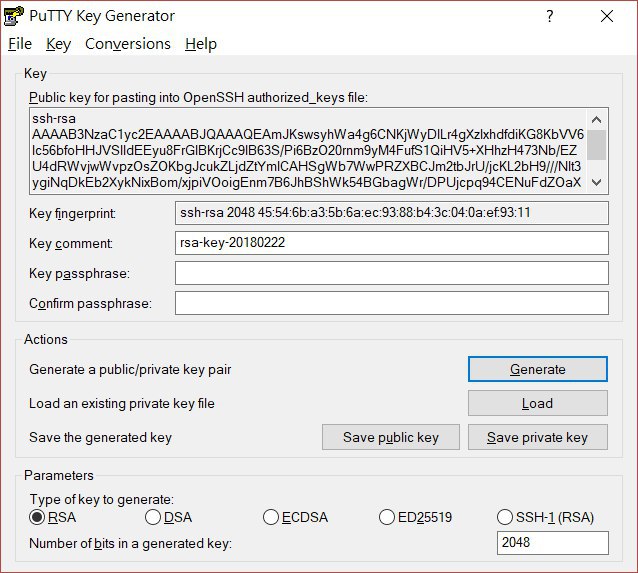Pick the ED25519 key type option

tap(388, 517)
